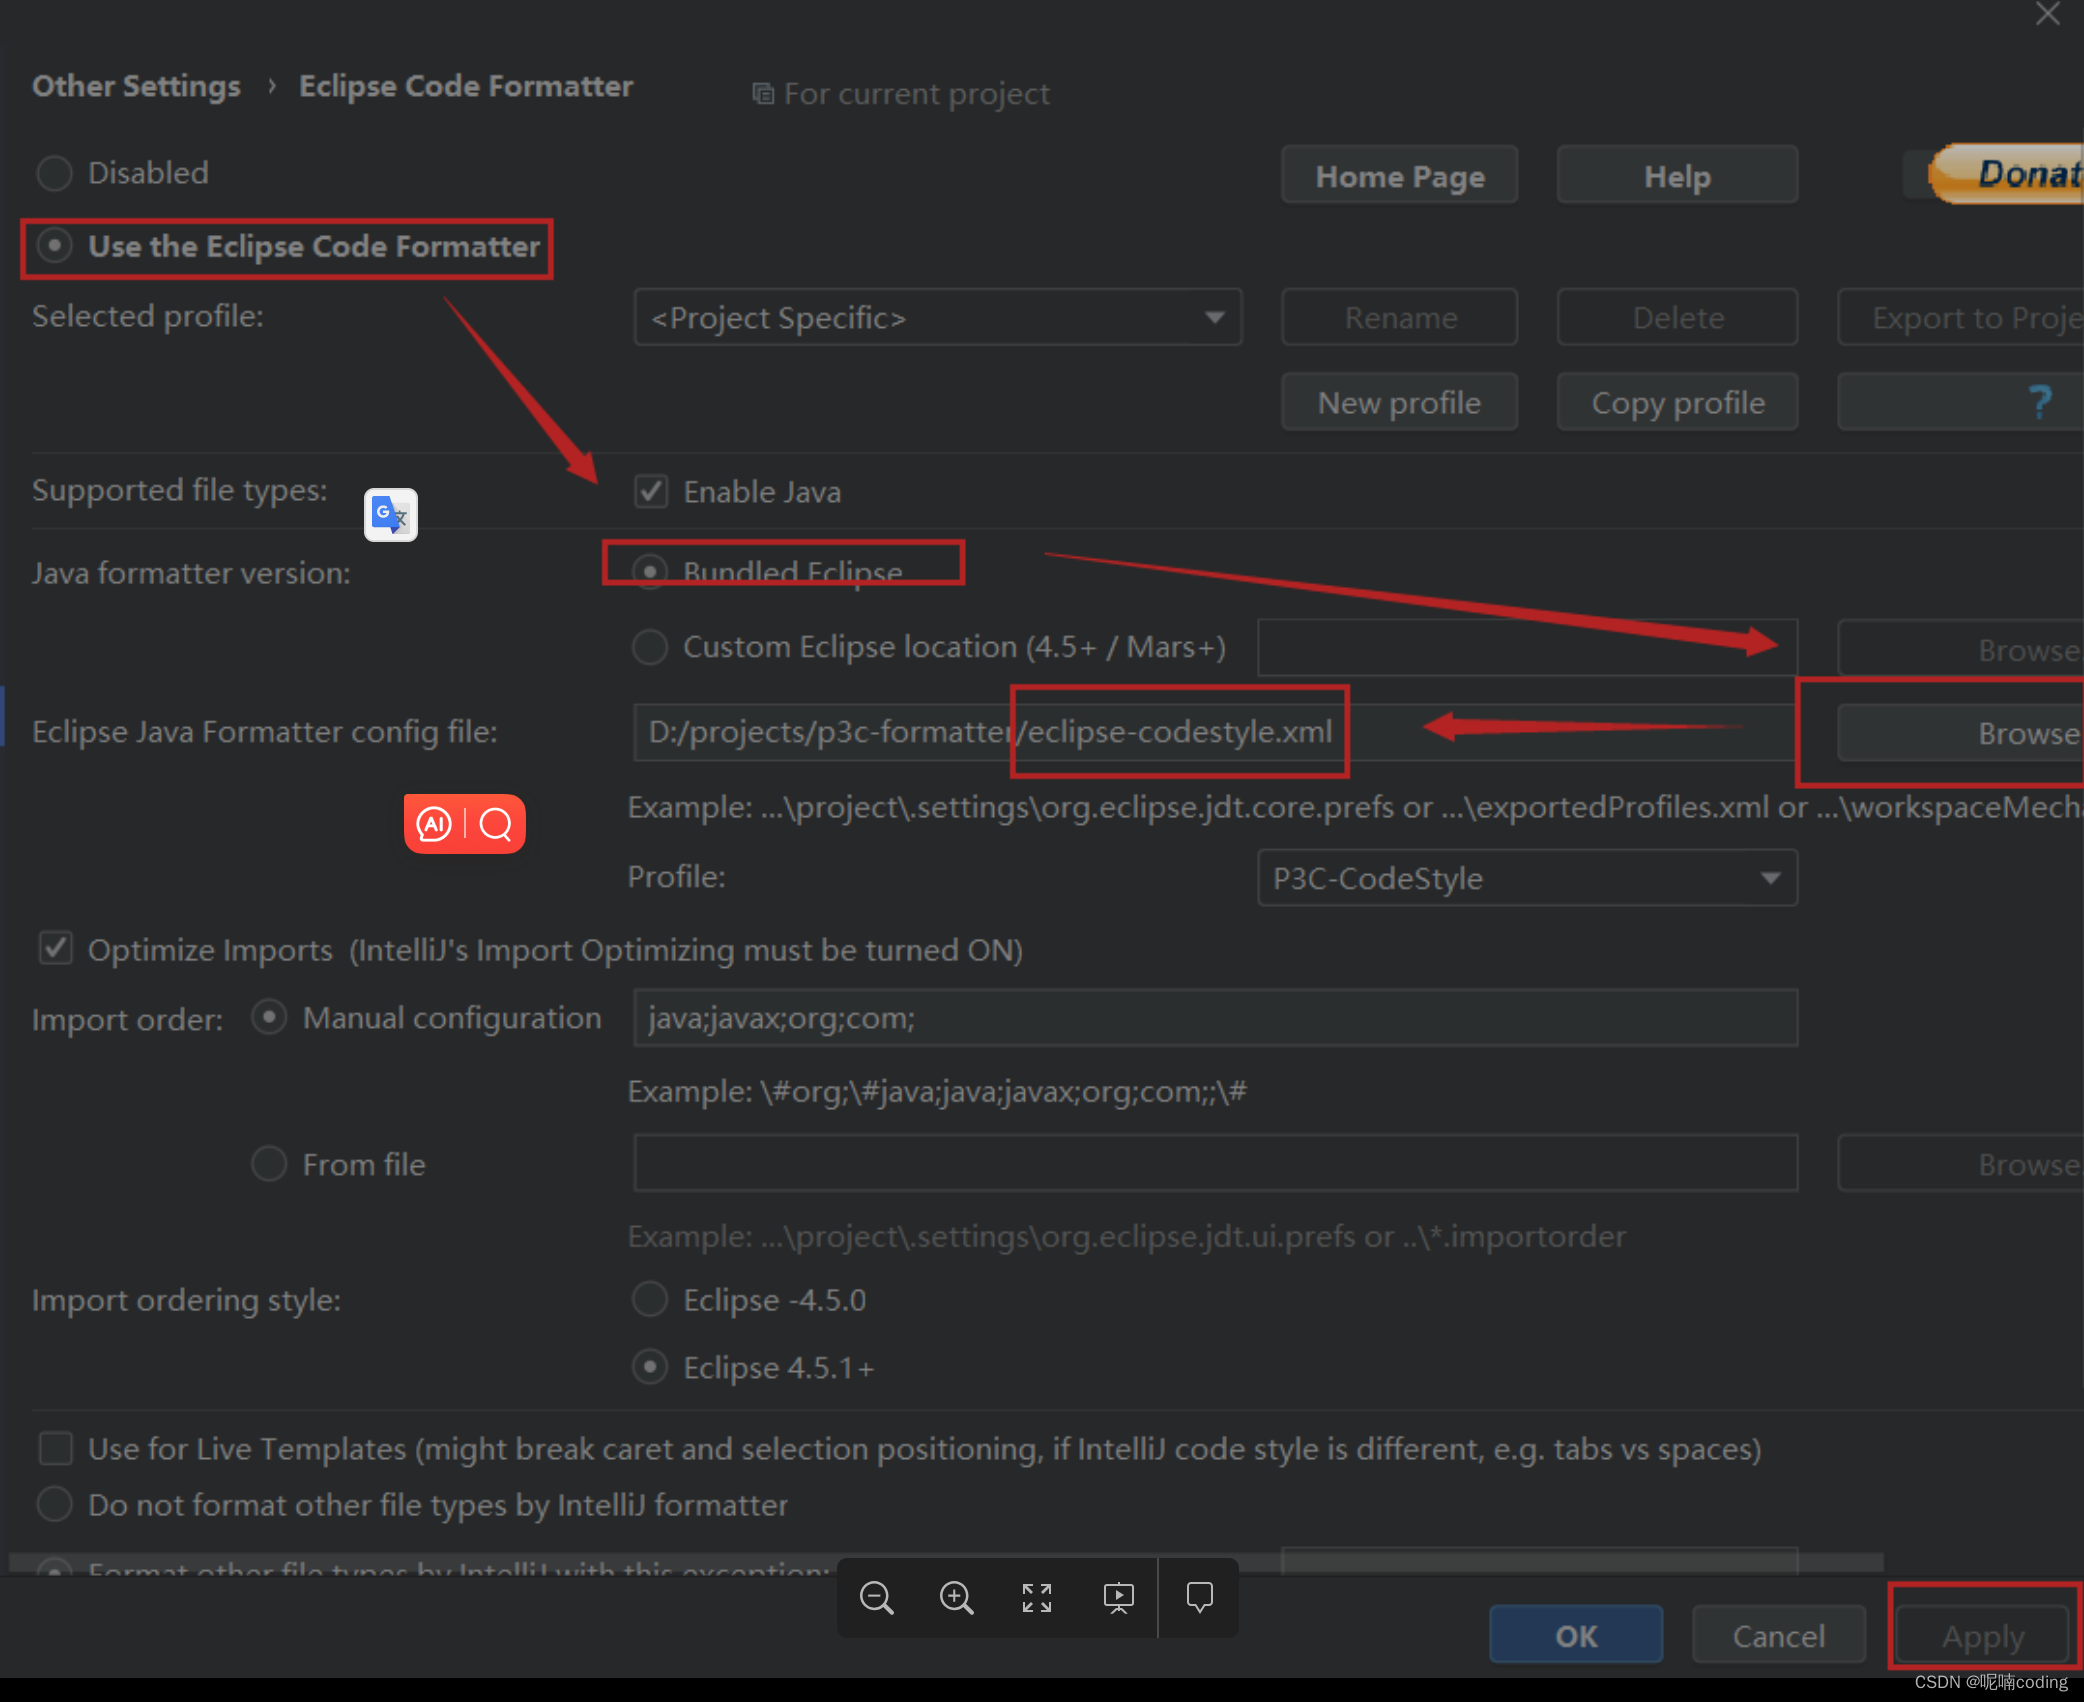
Task: Click the formatter config file path field
Action: [x=1215, y=732]
